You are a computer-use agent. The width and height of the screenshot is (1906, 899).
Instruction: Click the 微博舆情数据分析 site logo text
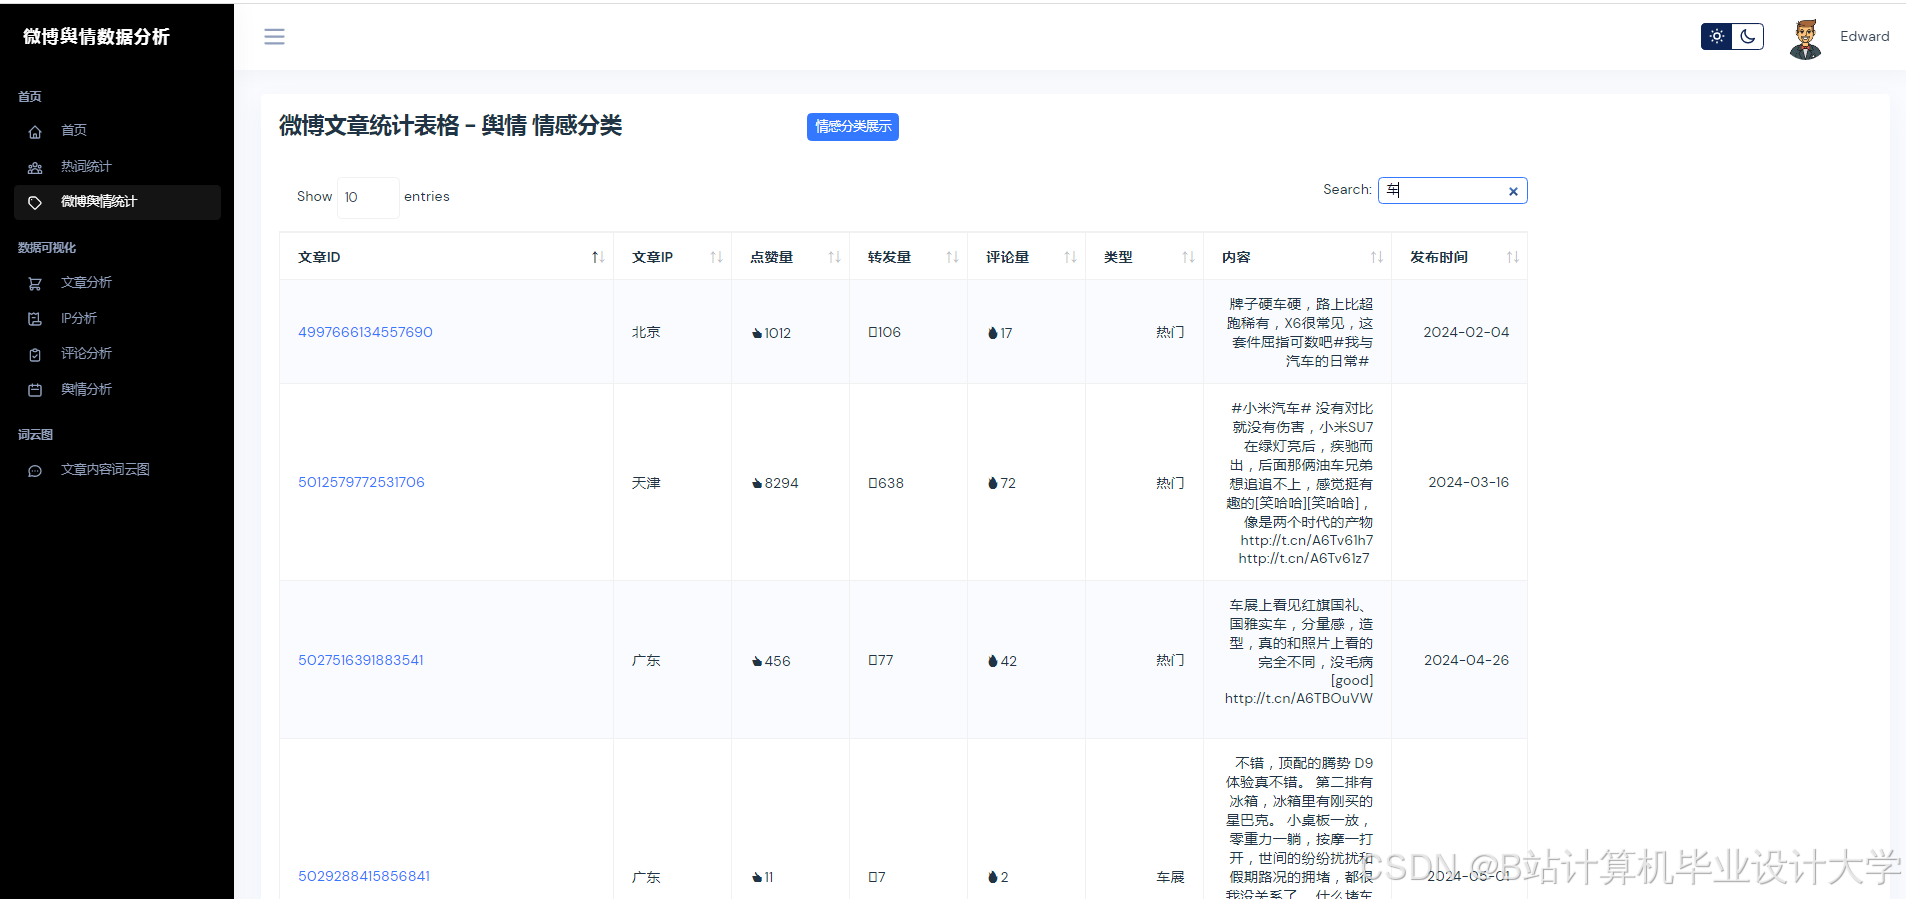pyautogui.click(x=96, y=37)
